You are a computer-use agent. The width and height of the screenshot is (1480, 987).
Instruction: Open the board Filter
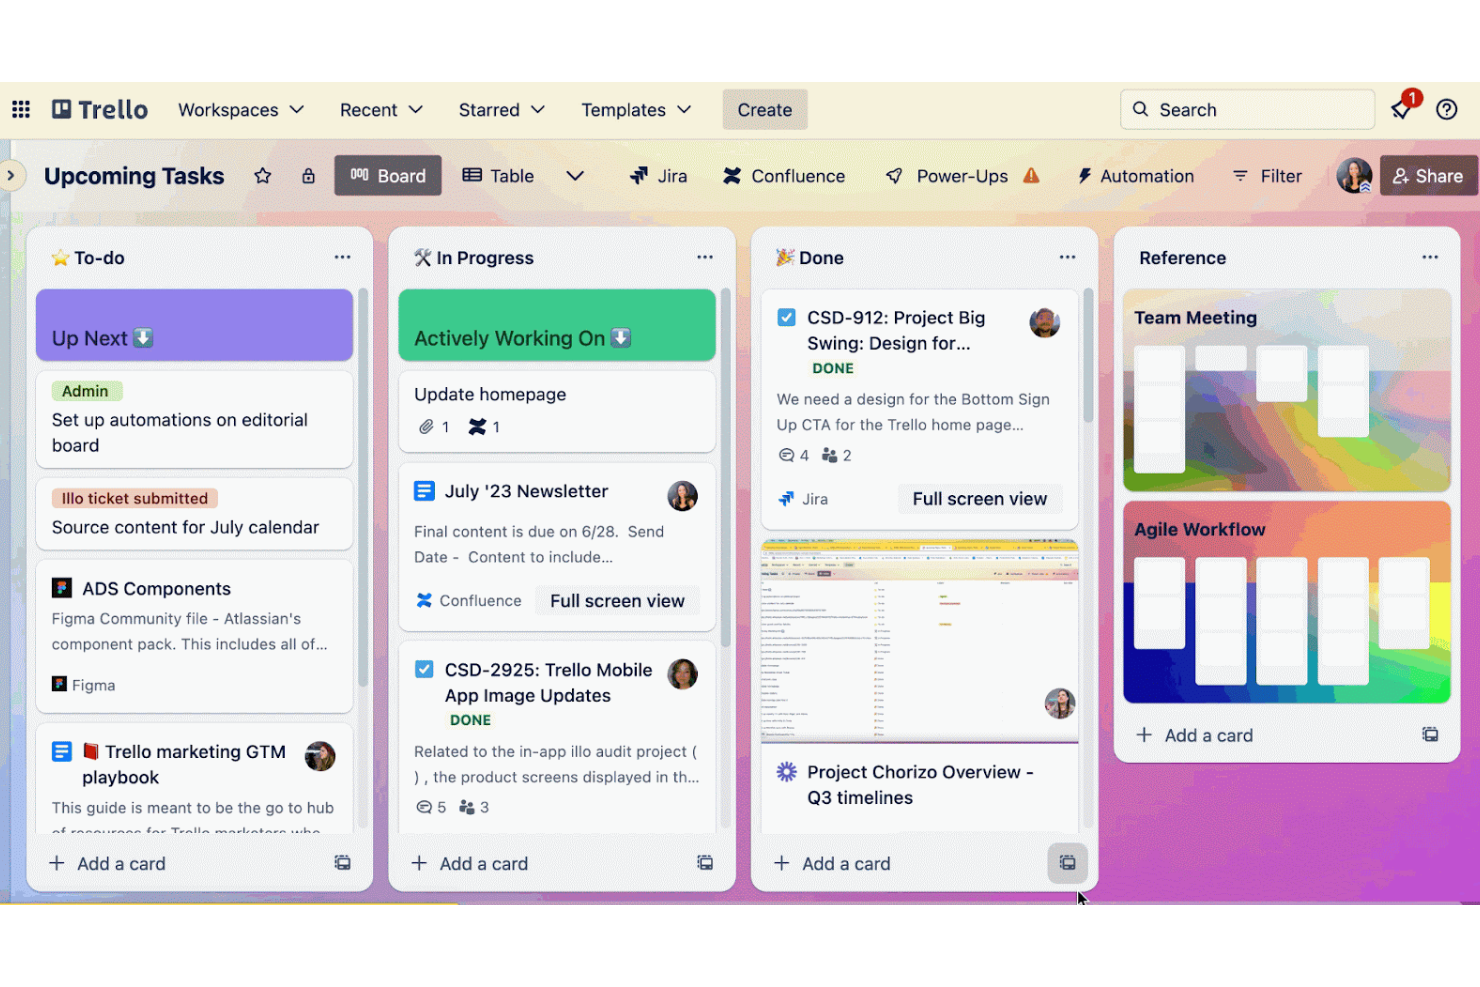[1267, 176]
